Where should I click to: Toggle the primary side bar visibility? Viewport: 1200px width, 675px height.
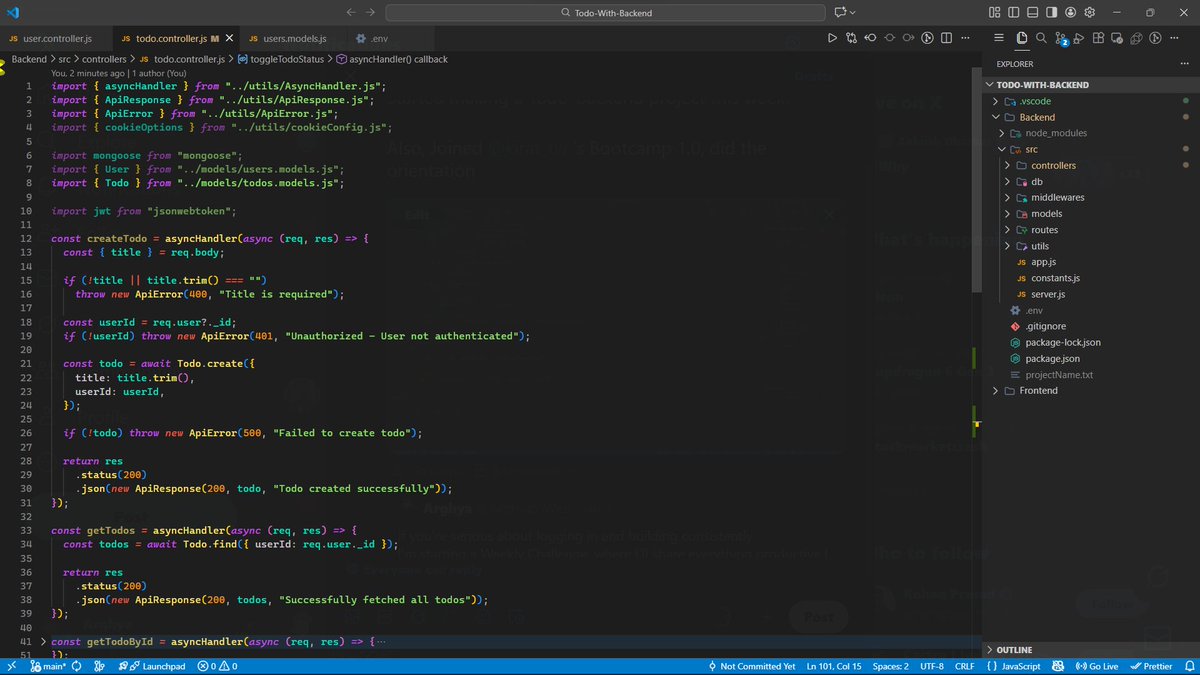(1013, 12)
